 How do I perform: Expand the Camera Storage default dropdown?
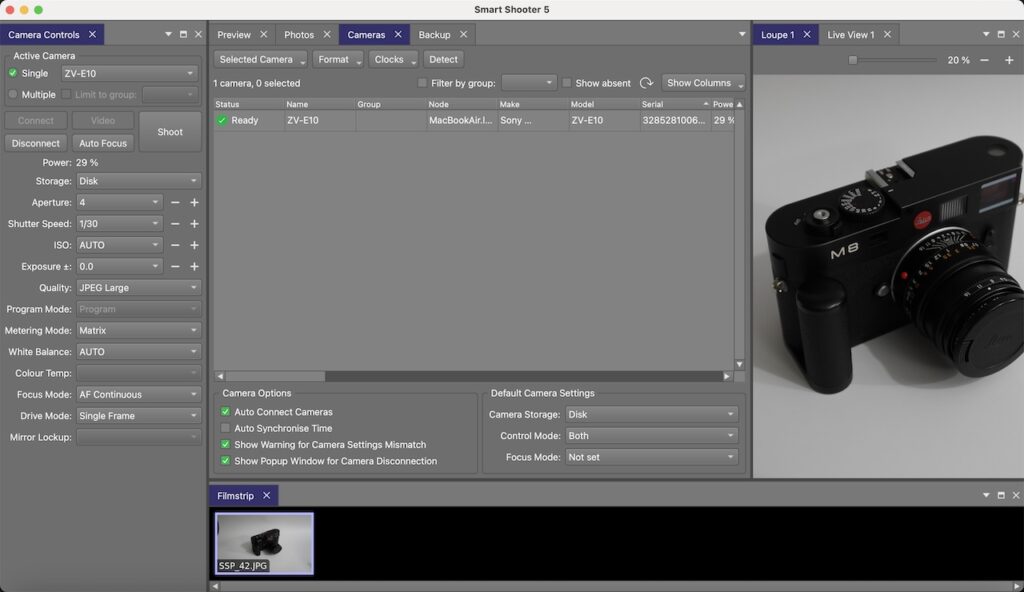tap(652, 414)
